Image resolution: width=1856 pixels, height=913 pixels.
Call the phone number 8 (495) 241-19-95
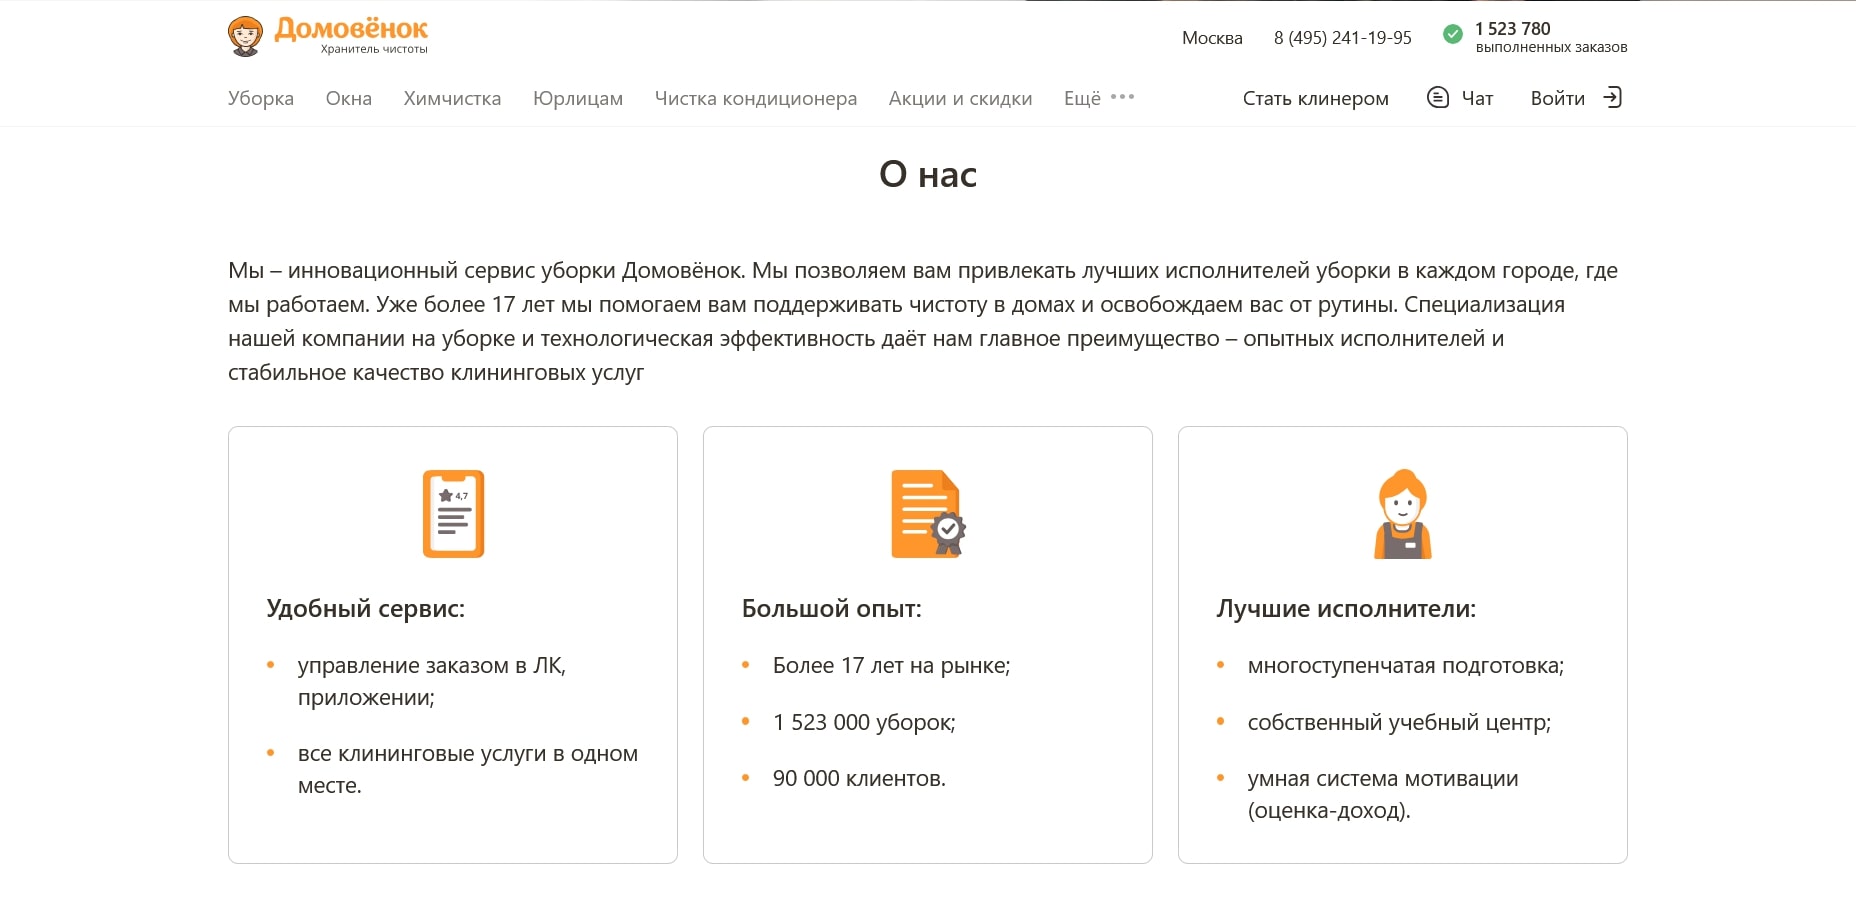tap(1342, 38)
